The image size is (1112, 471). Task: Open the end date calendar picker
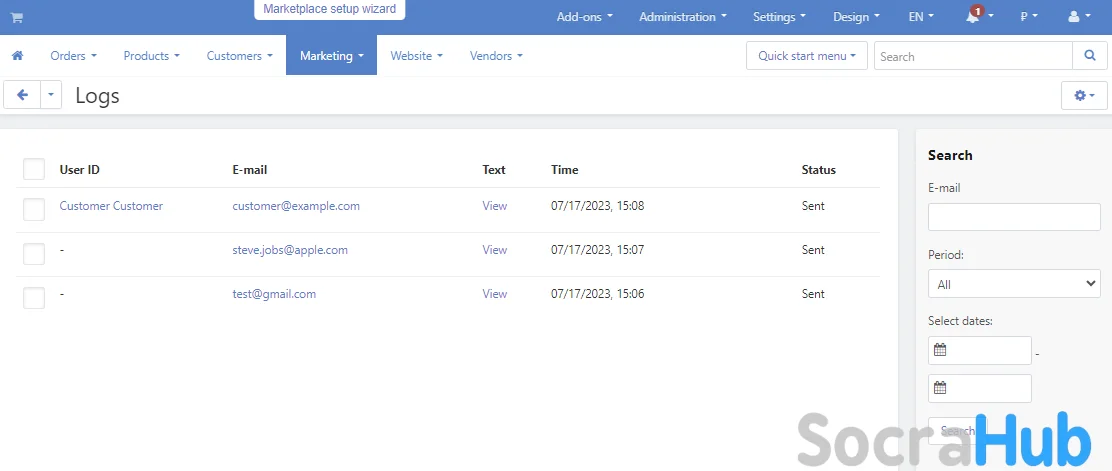click(940, 388)
